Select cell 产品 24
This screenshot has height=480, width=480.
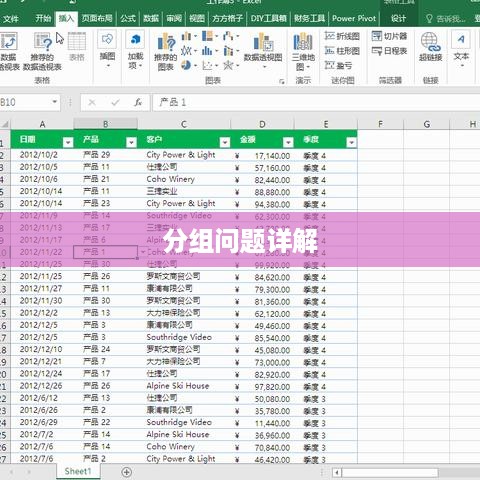(106, 350)
